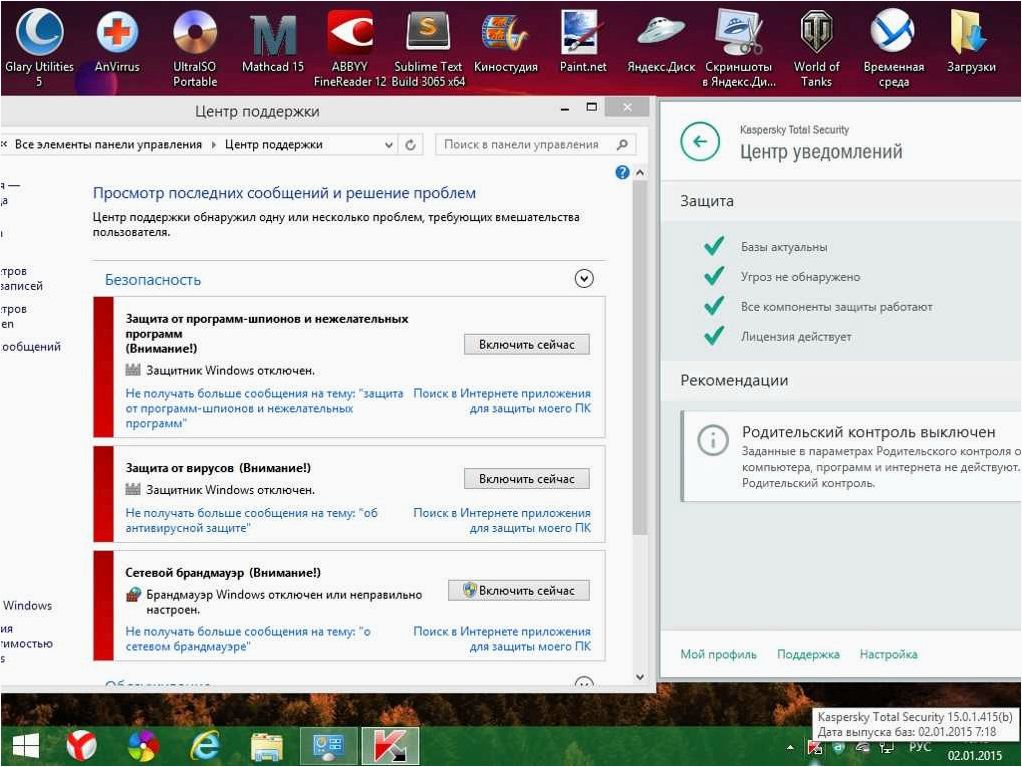The width and height of the screenshot is (1022, 767).
Task: Click Центр поддержки breadcrumb in address bar
Action: (274, 145)
